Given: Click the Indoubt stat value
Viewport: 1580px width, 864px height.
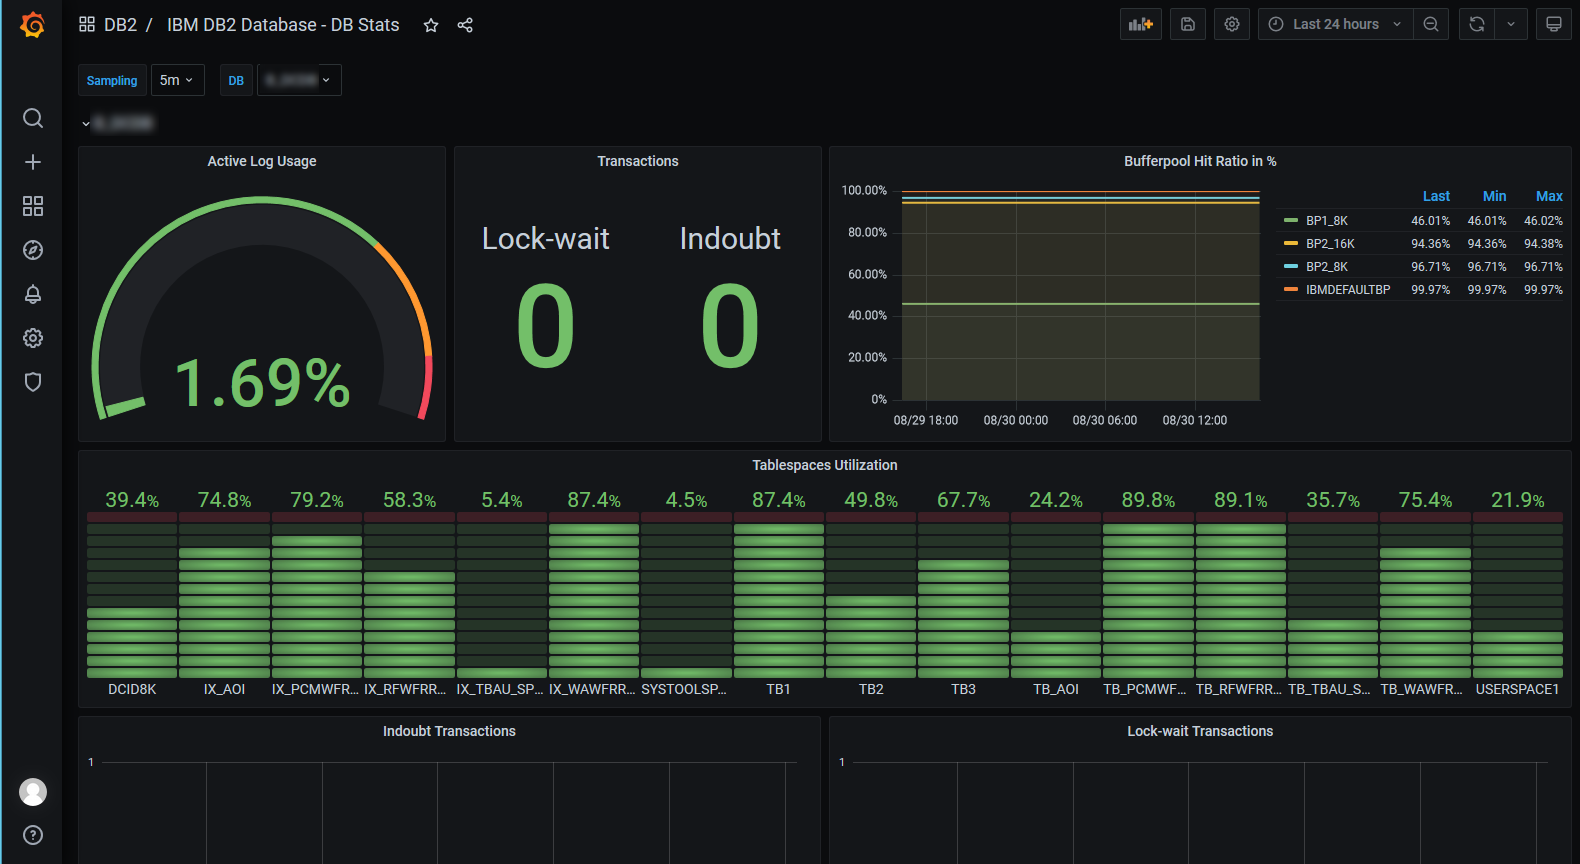Looking at the screenshot, I should (x=730, y=326).
